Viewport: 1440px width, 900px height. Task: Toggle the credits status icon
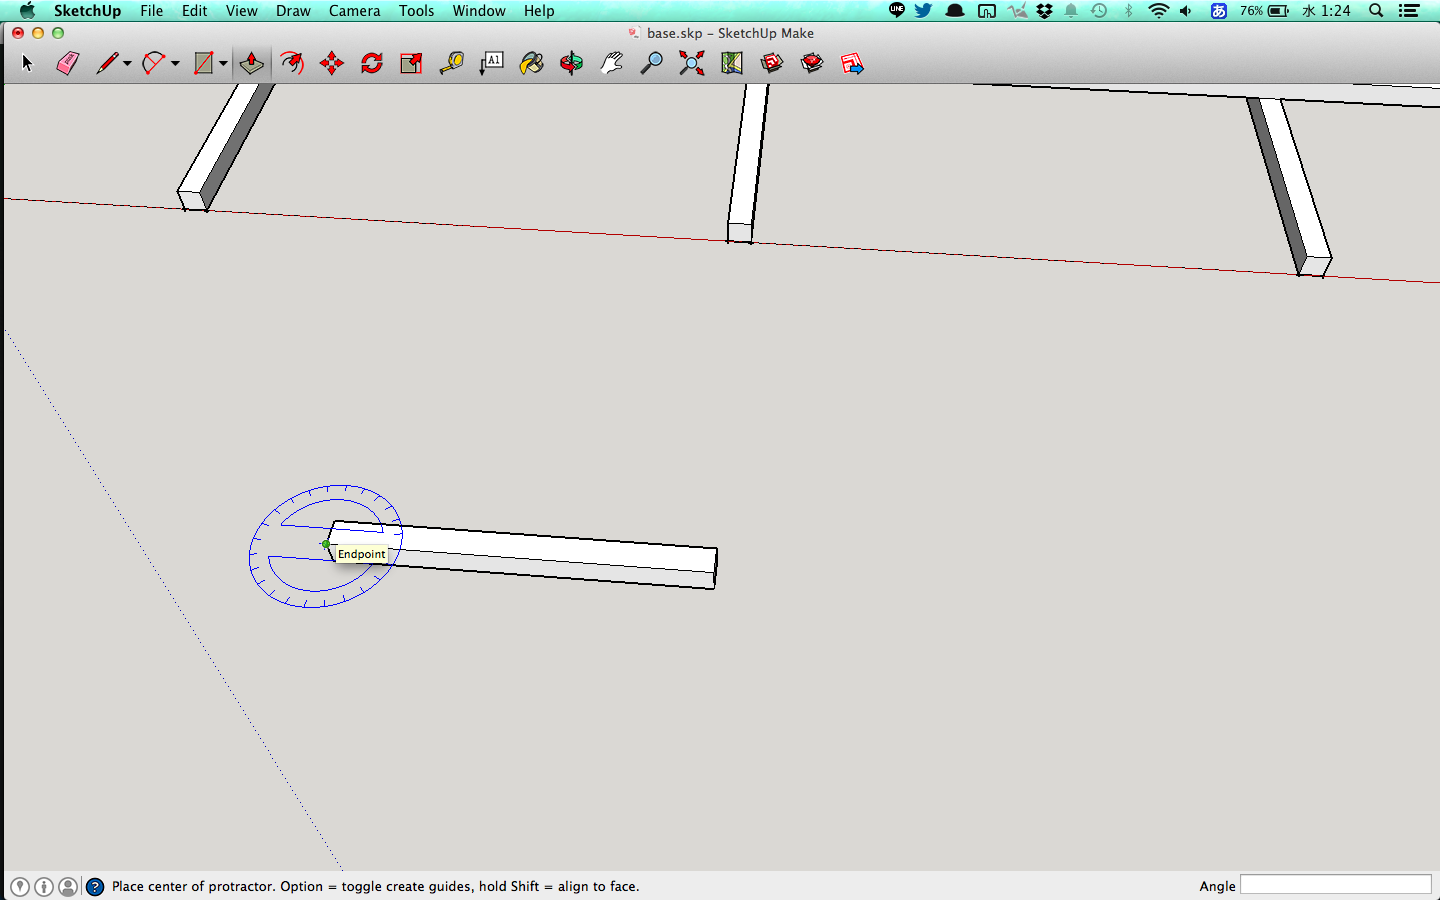tap(44, 887)
